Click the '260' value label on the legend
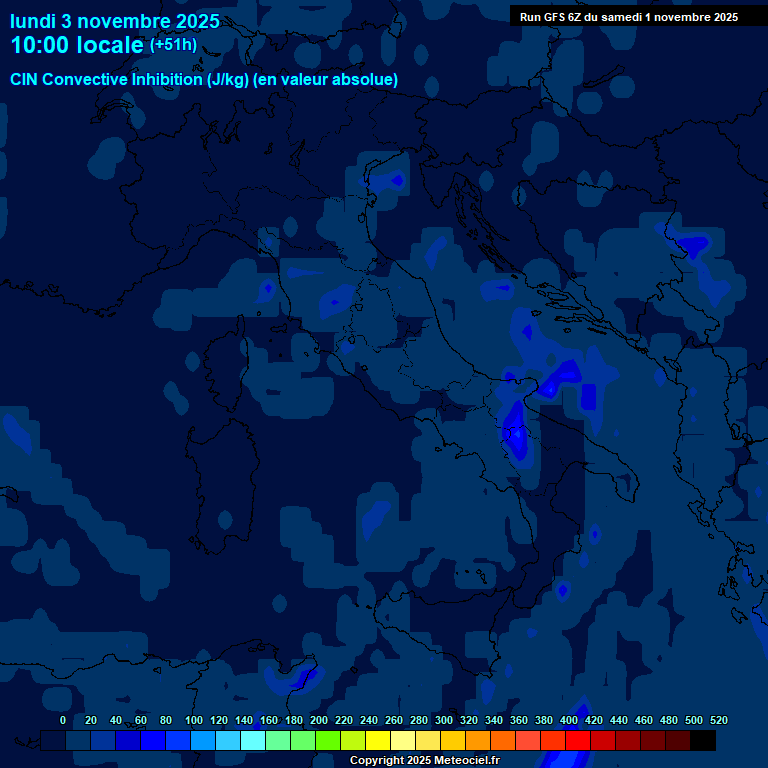Viewport: 768px width, 768px height. tap(394, 720)
